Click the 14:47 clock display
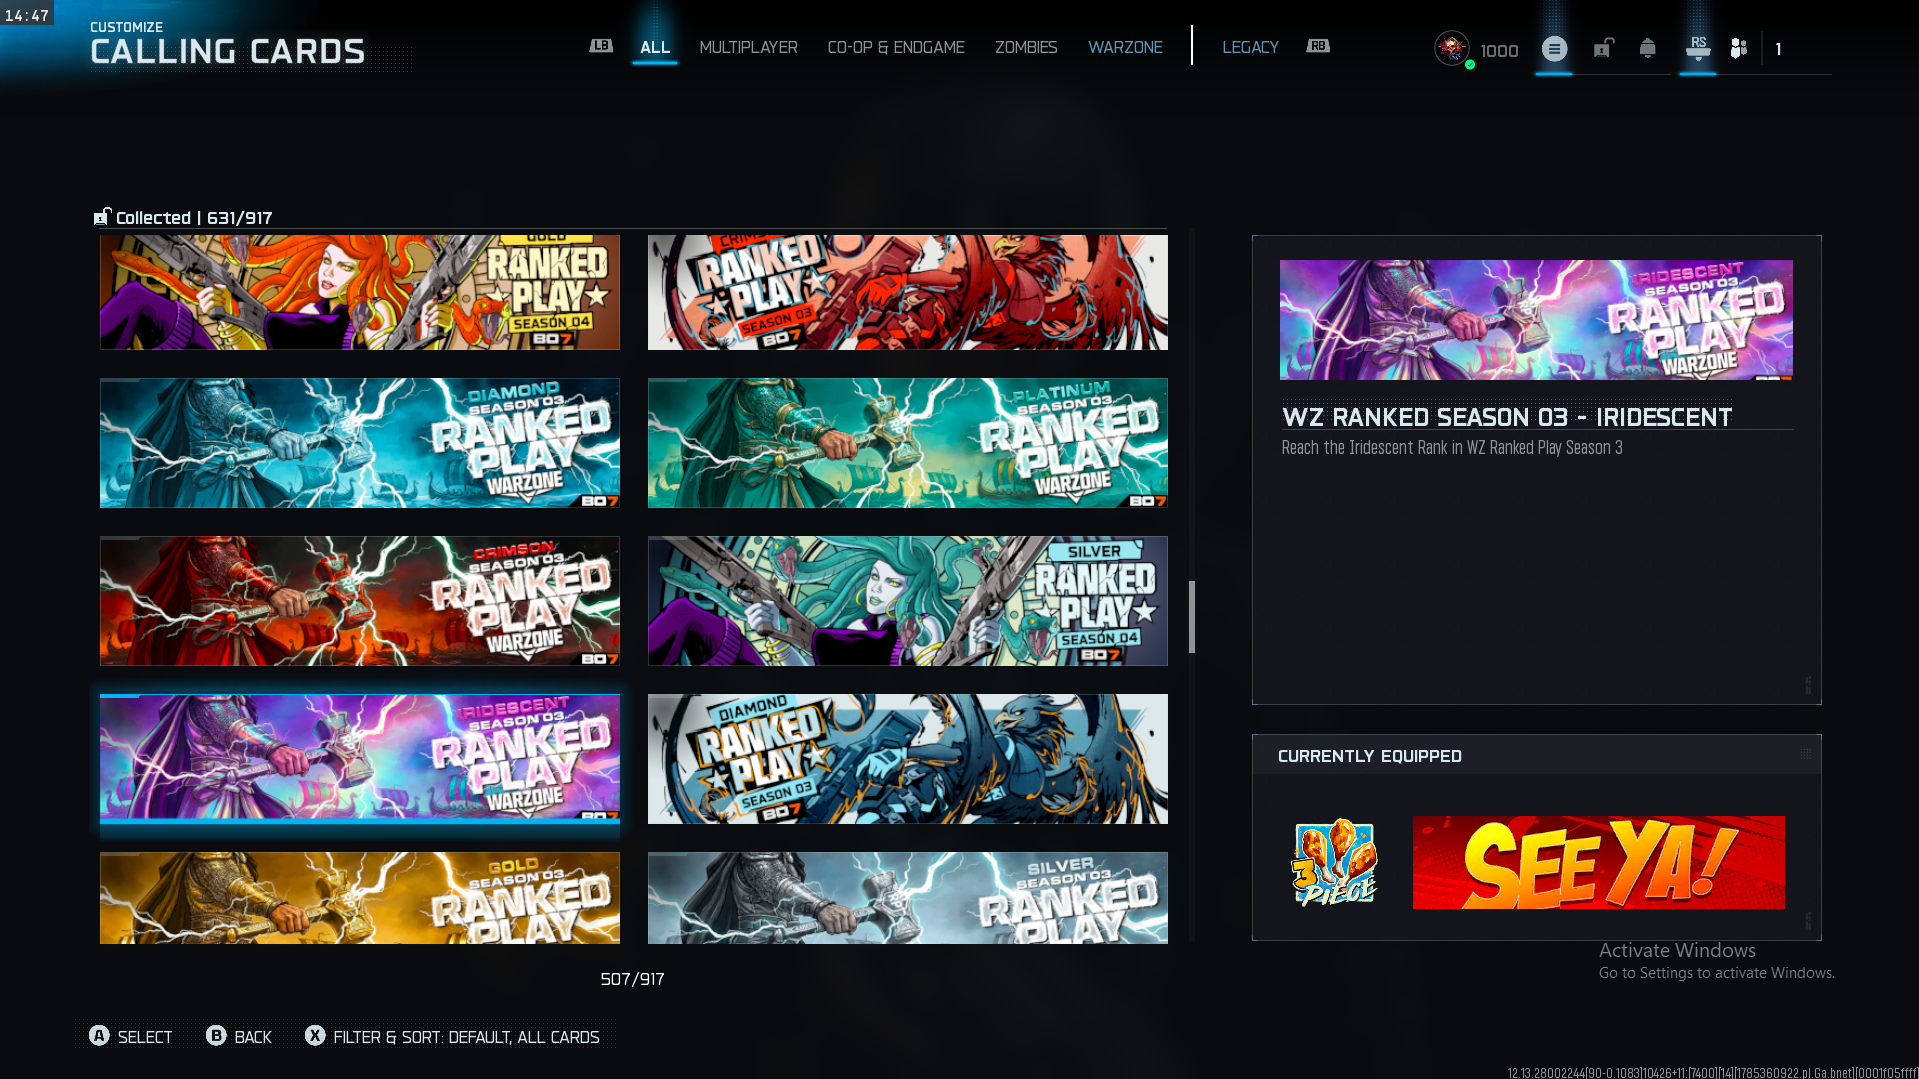Screen dimensions: 1919x1079 point(27,15)
